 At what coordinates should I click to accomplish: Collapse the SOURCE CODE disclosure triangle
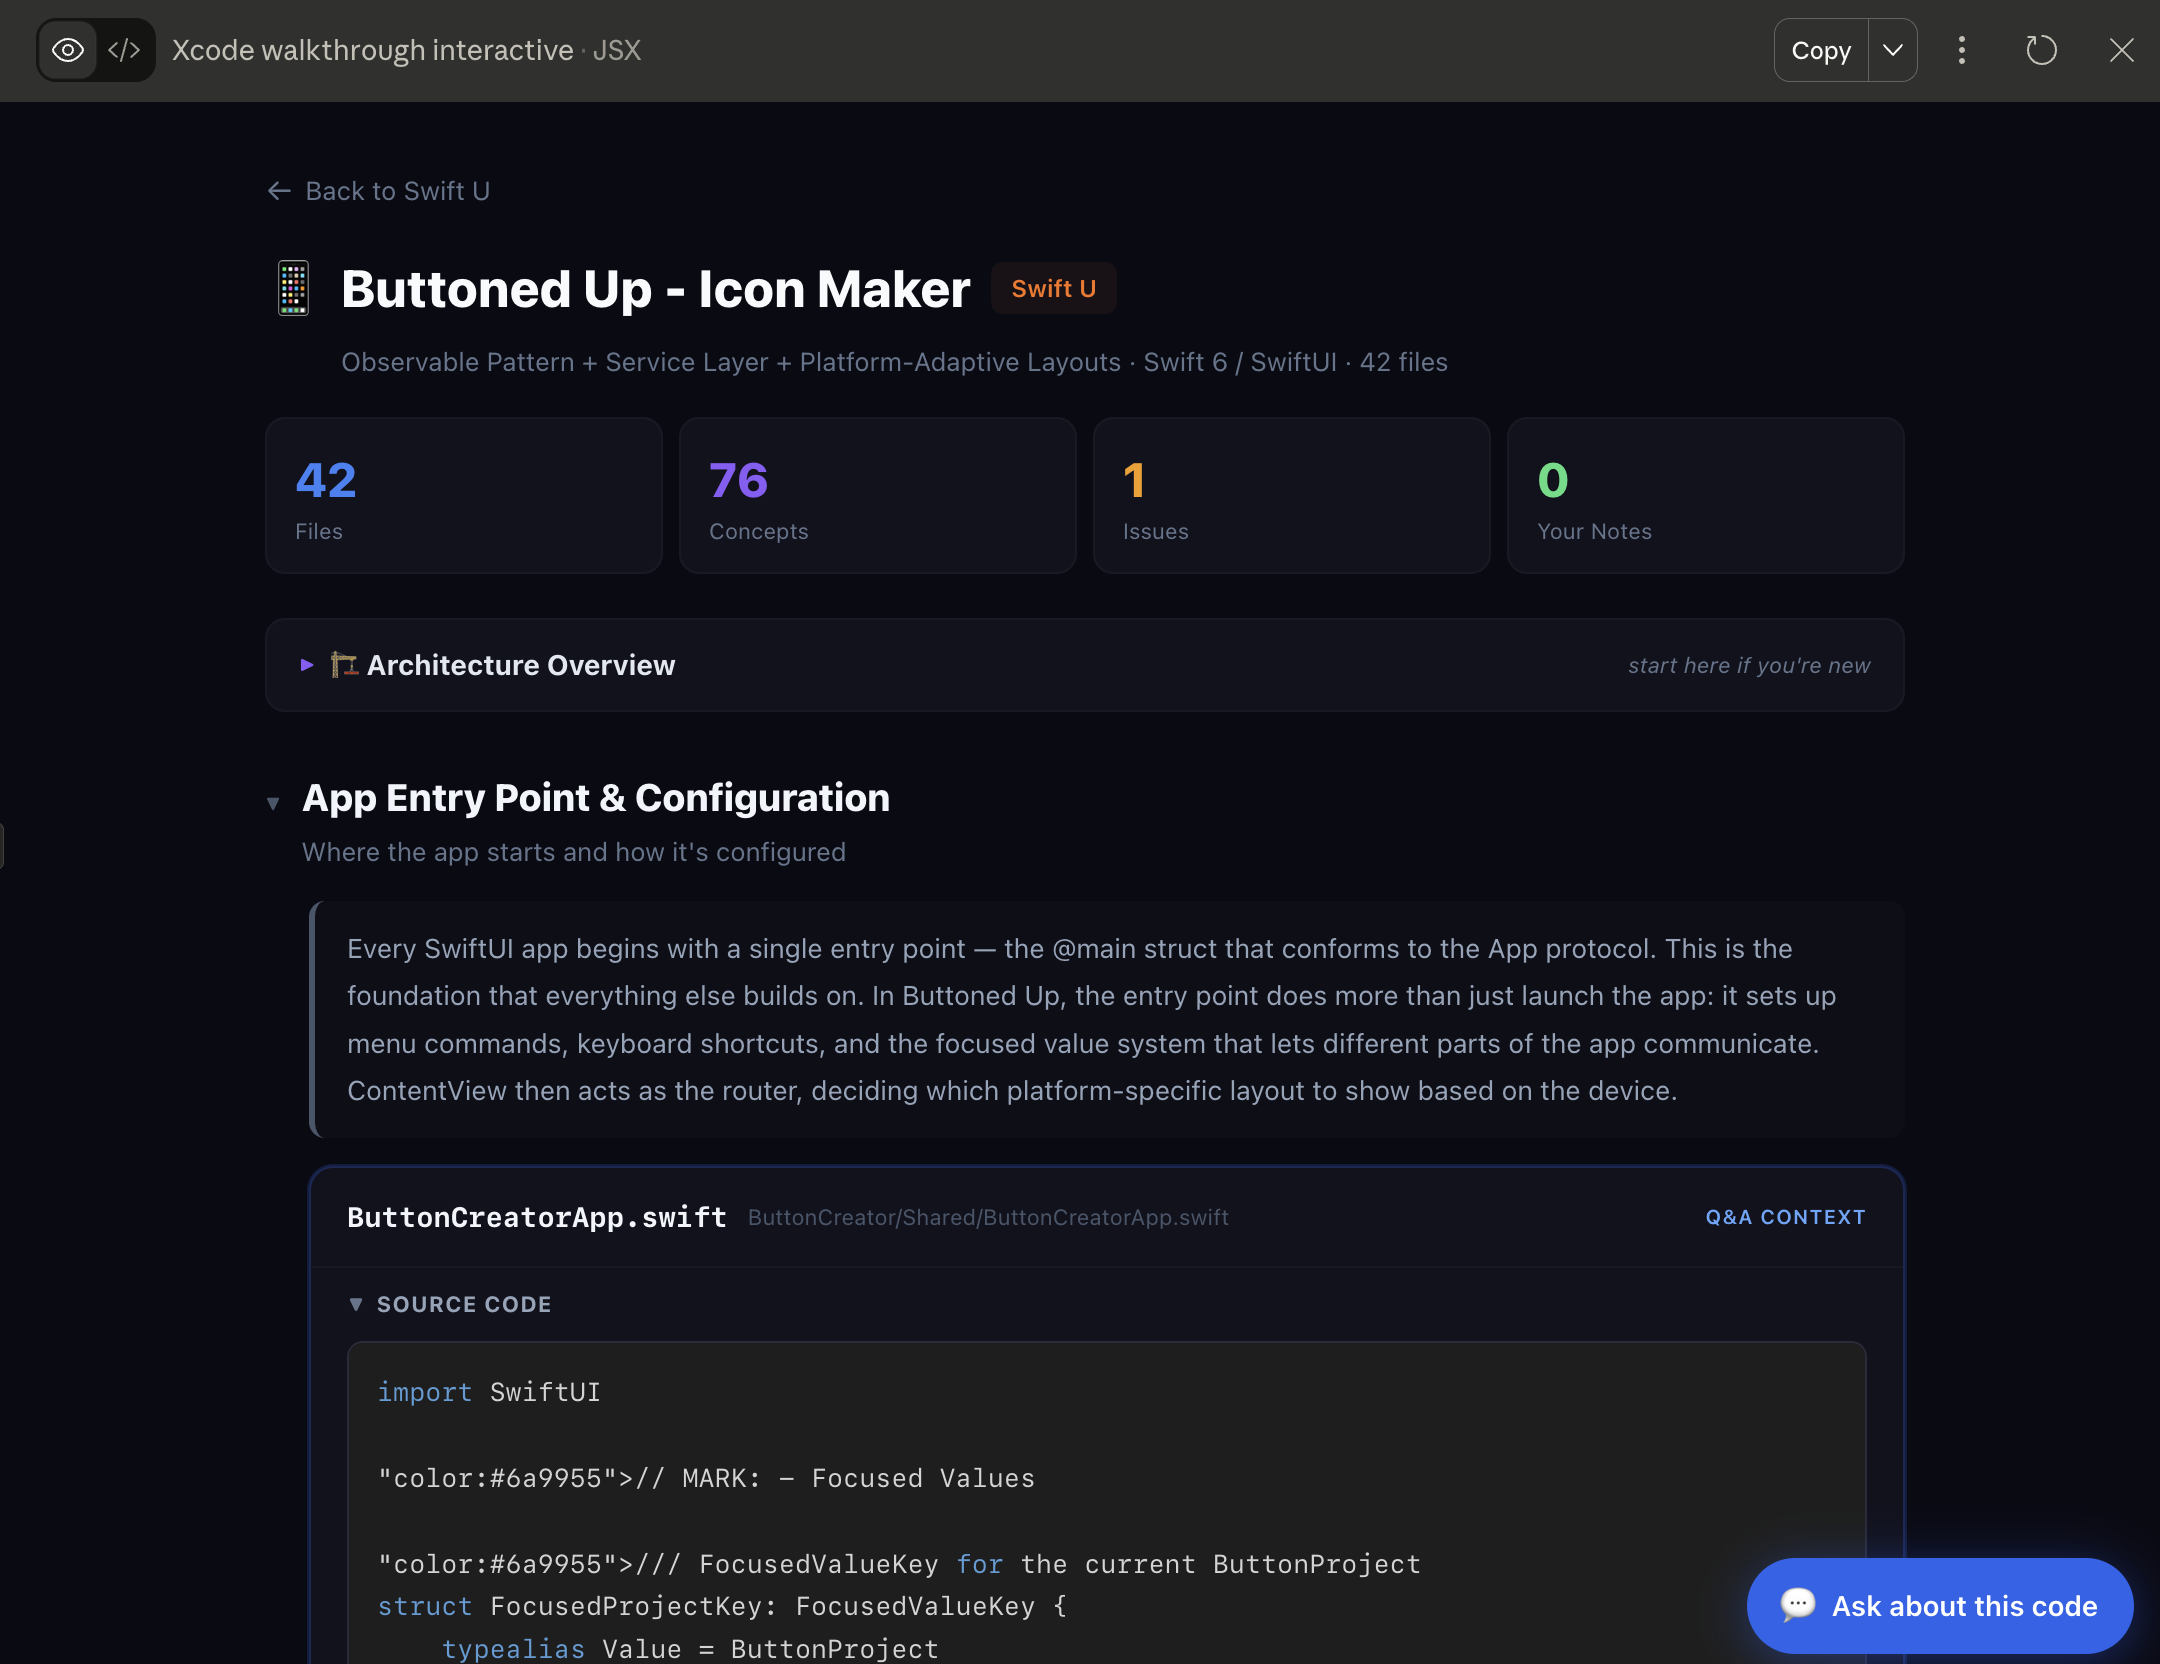tap(356, 1304)
